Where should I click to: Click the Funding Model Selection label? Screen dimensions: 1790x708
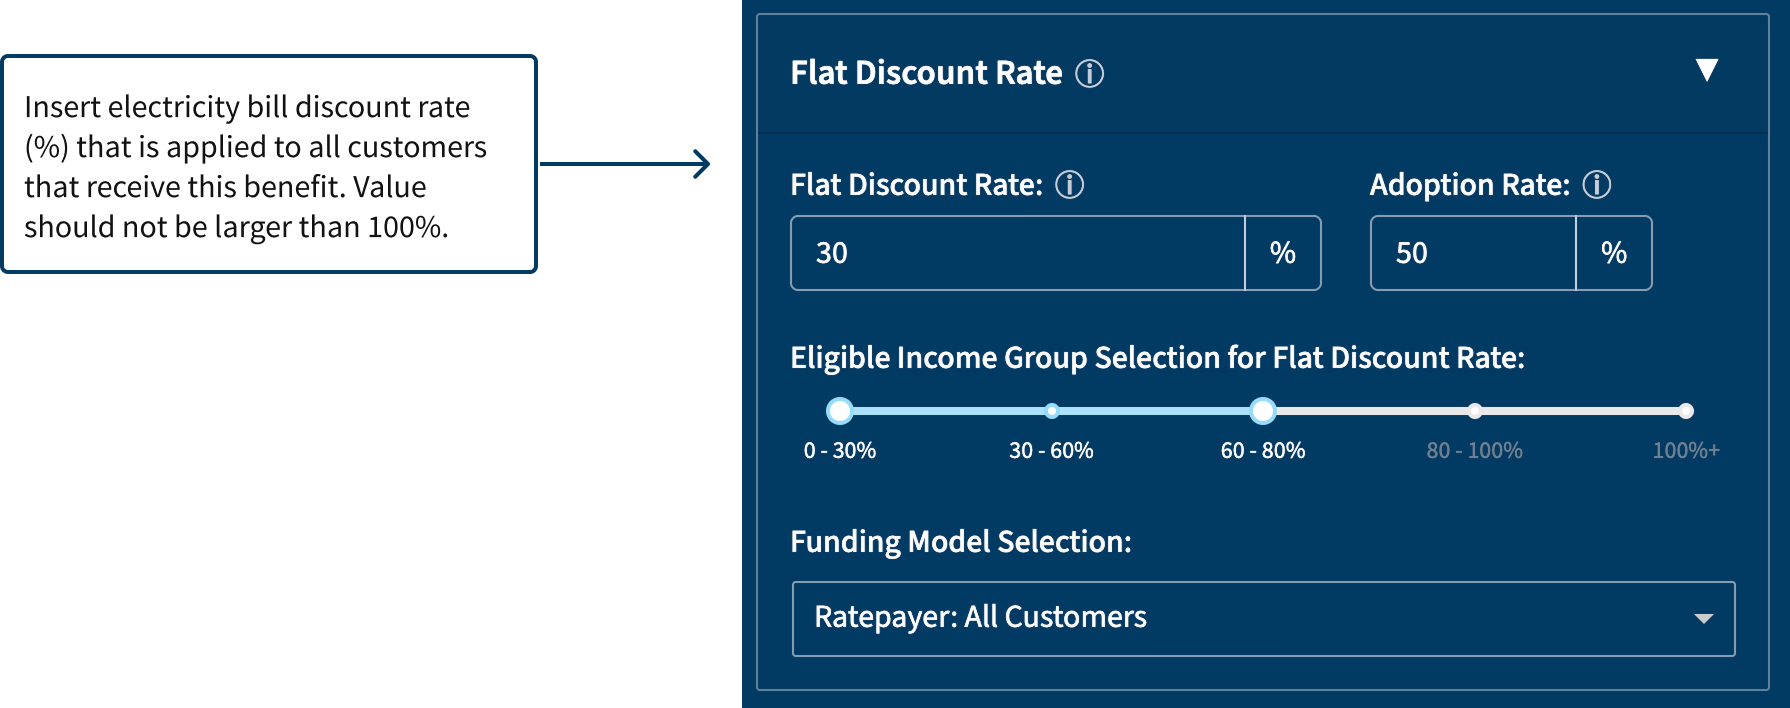tap(960, 541)
